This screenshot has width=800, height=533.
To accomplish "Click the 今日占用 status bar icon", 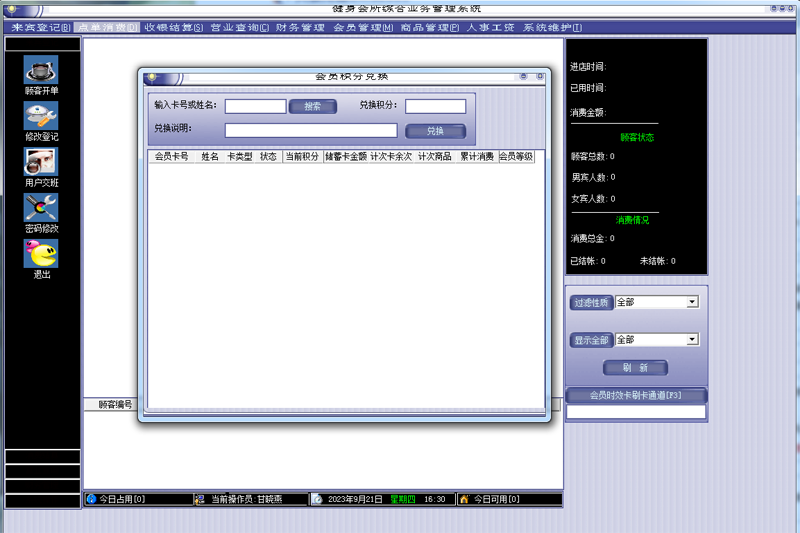I will [92, 499].
